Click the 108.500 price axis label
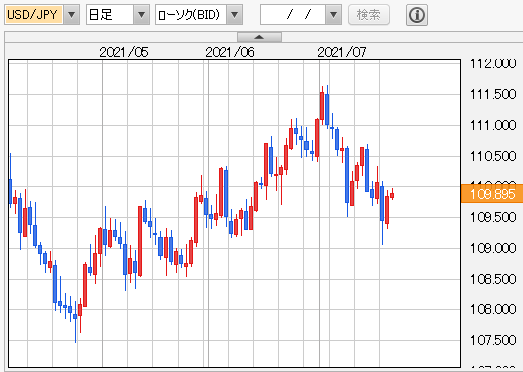The image size is (523, 372). (x=493, y=279)
